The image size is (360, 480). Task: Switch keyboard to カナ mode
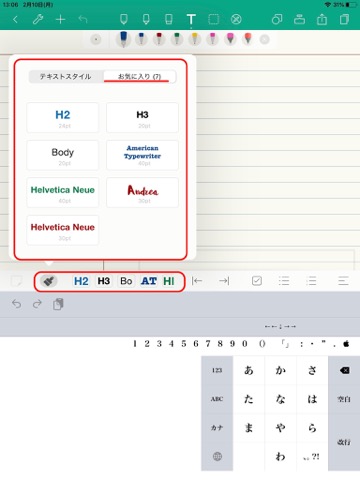[x=217, y=428]
